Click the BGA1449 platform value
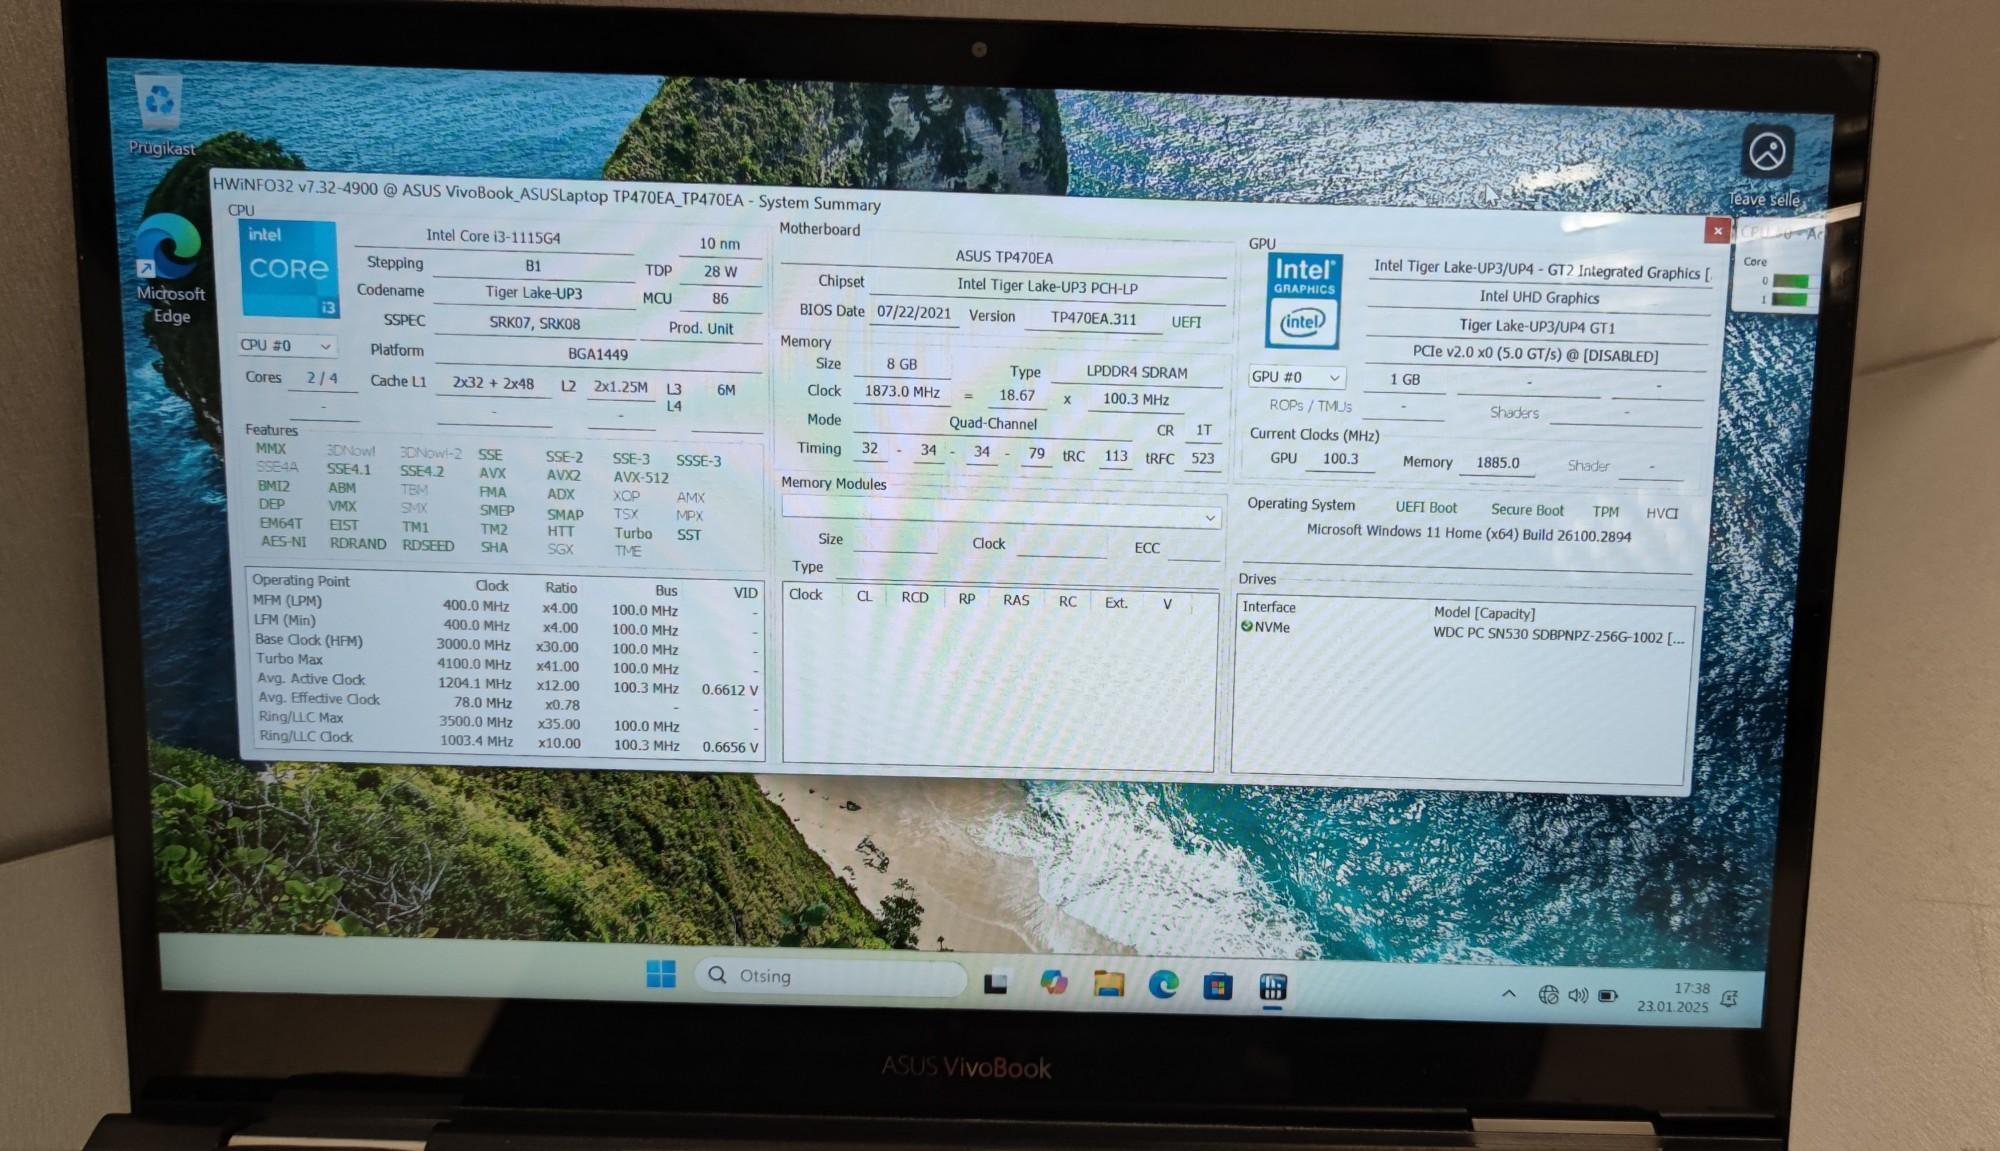 coord(597,354)
